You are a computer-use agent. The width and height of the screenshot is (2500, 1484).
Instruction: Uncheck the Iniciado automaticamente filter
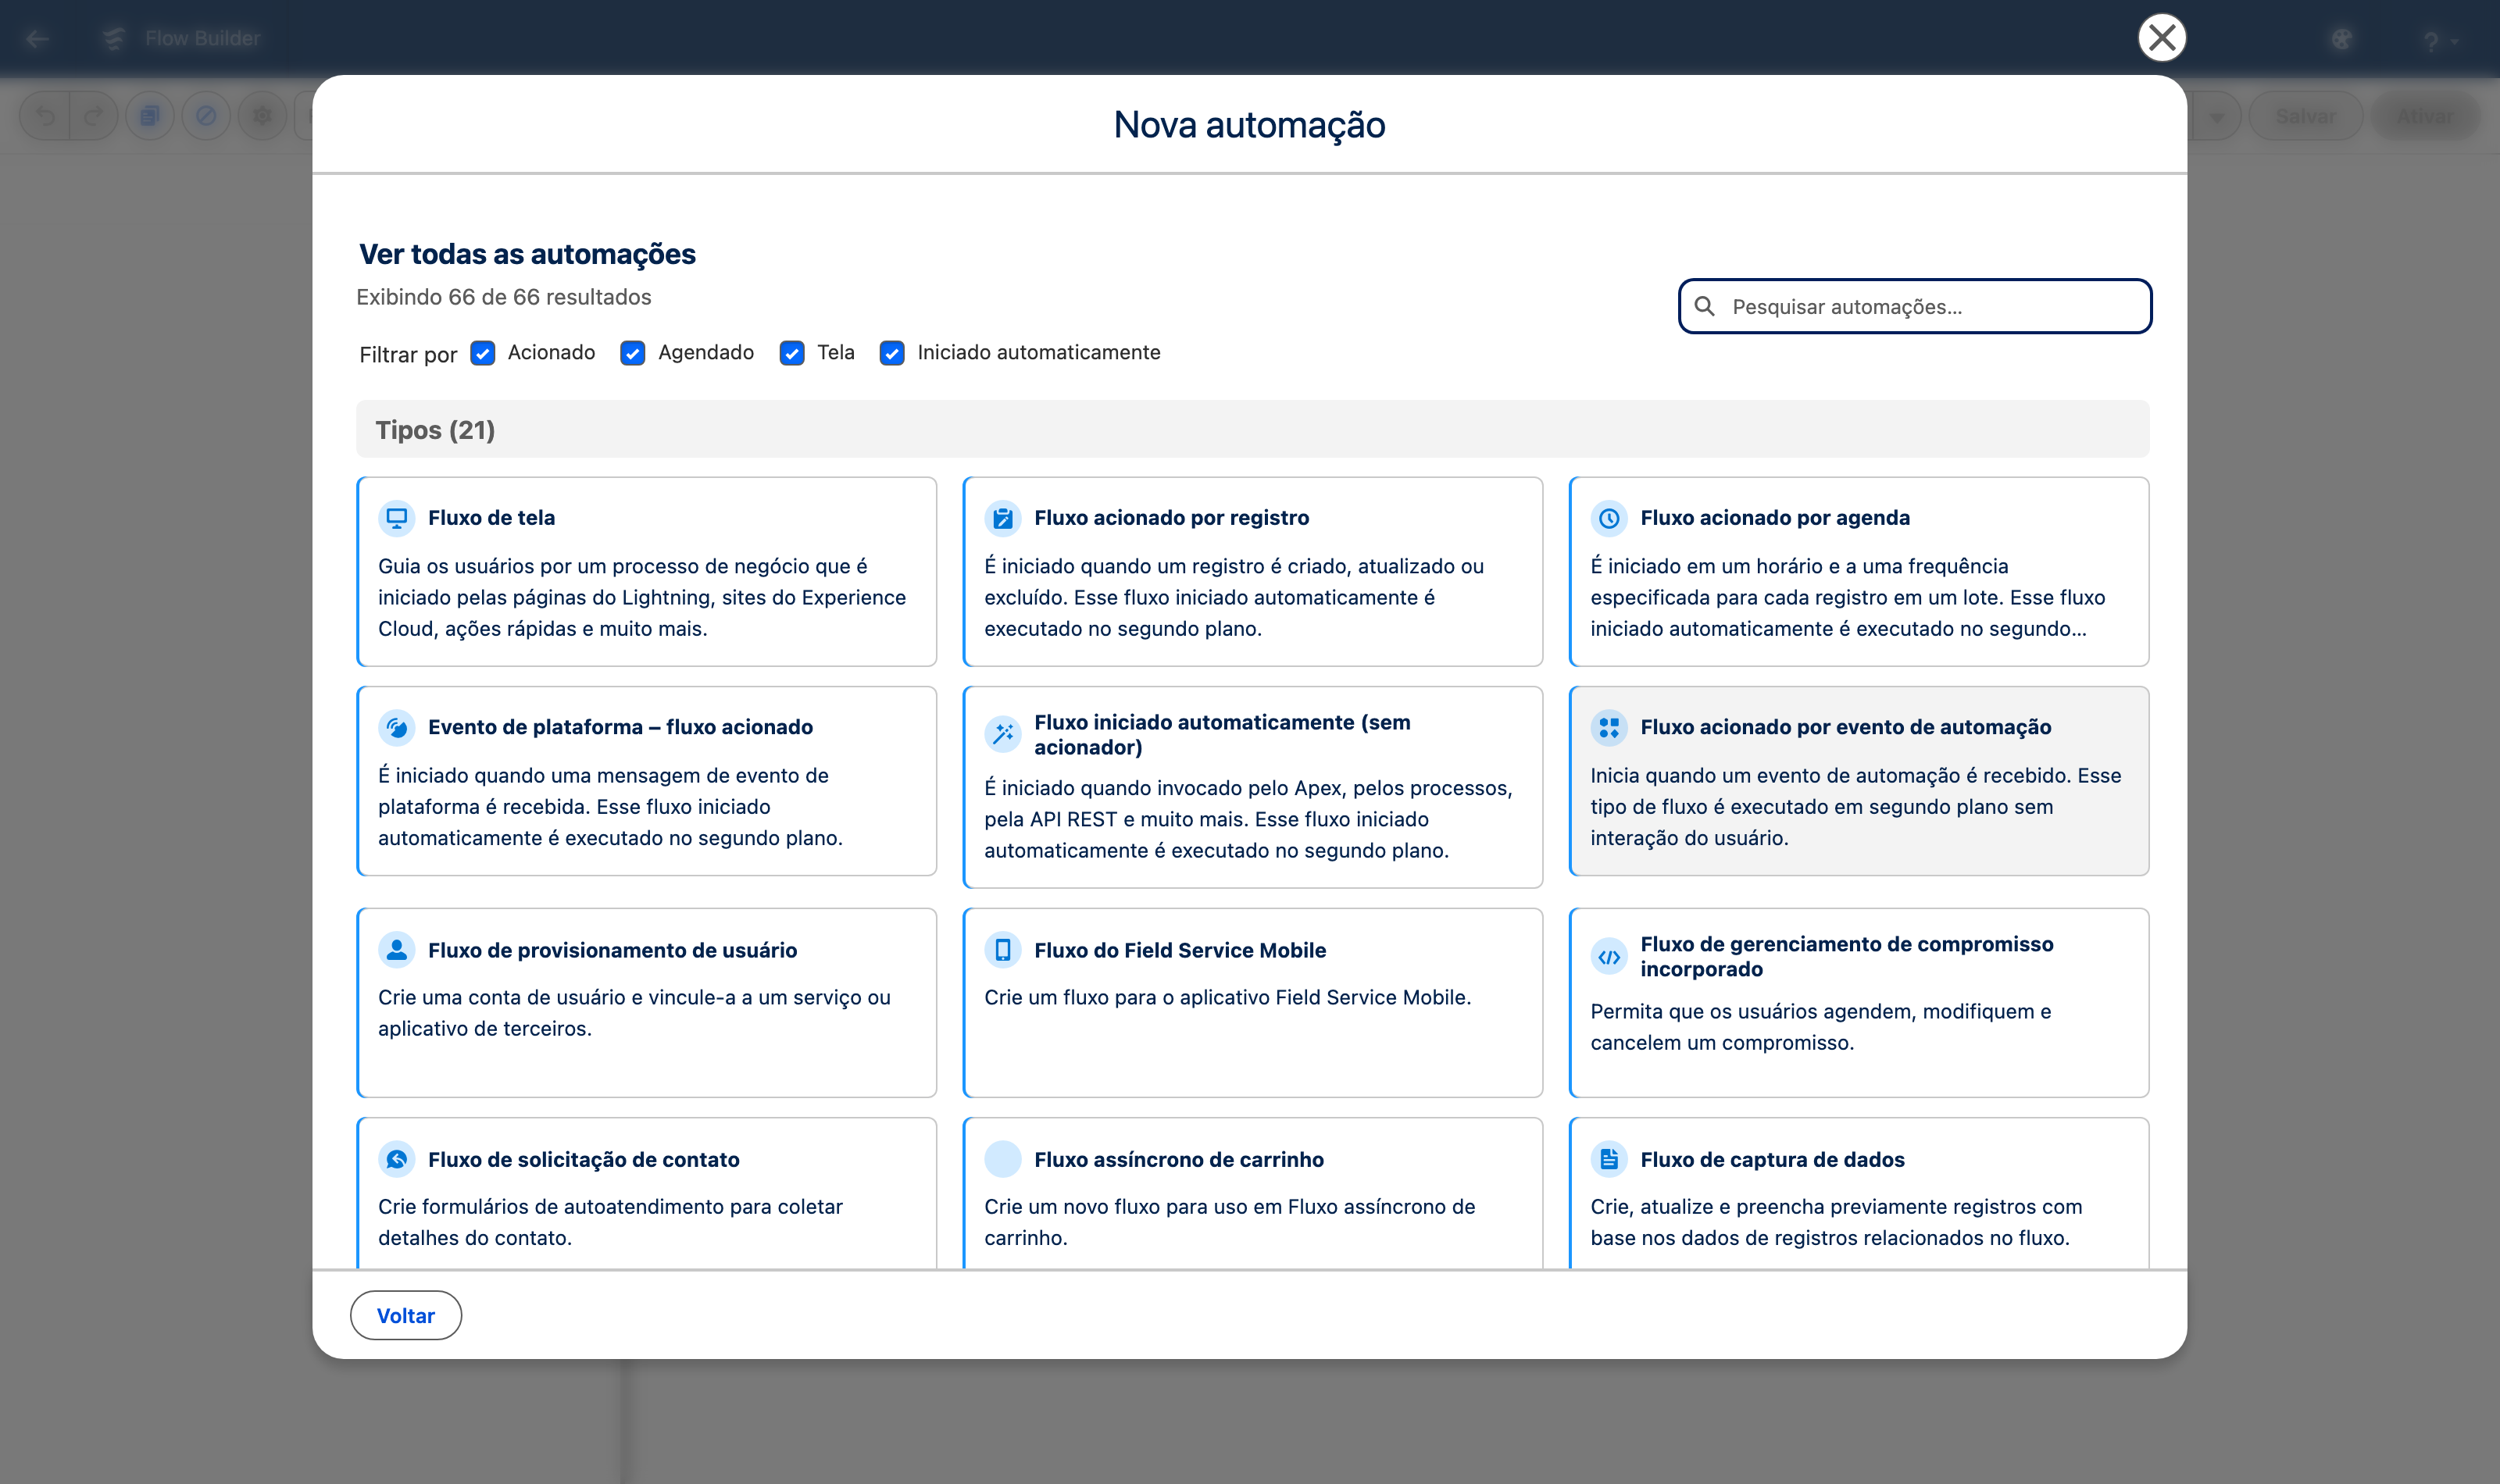coord(892,353)
